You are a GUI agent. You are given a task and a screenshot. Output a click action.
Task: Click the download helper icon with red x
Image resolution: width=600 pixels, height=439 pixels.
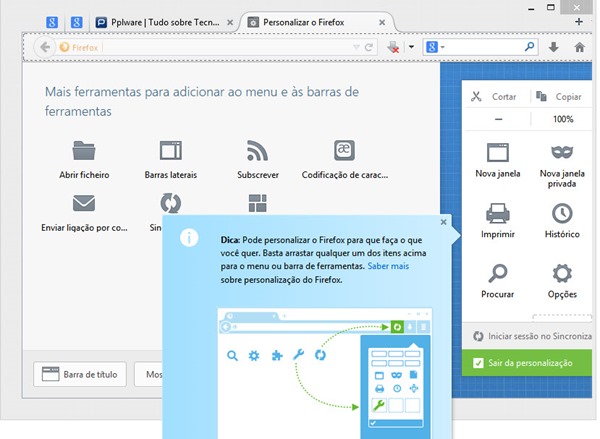[x=393, y=47]
